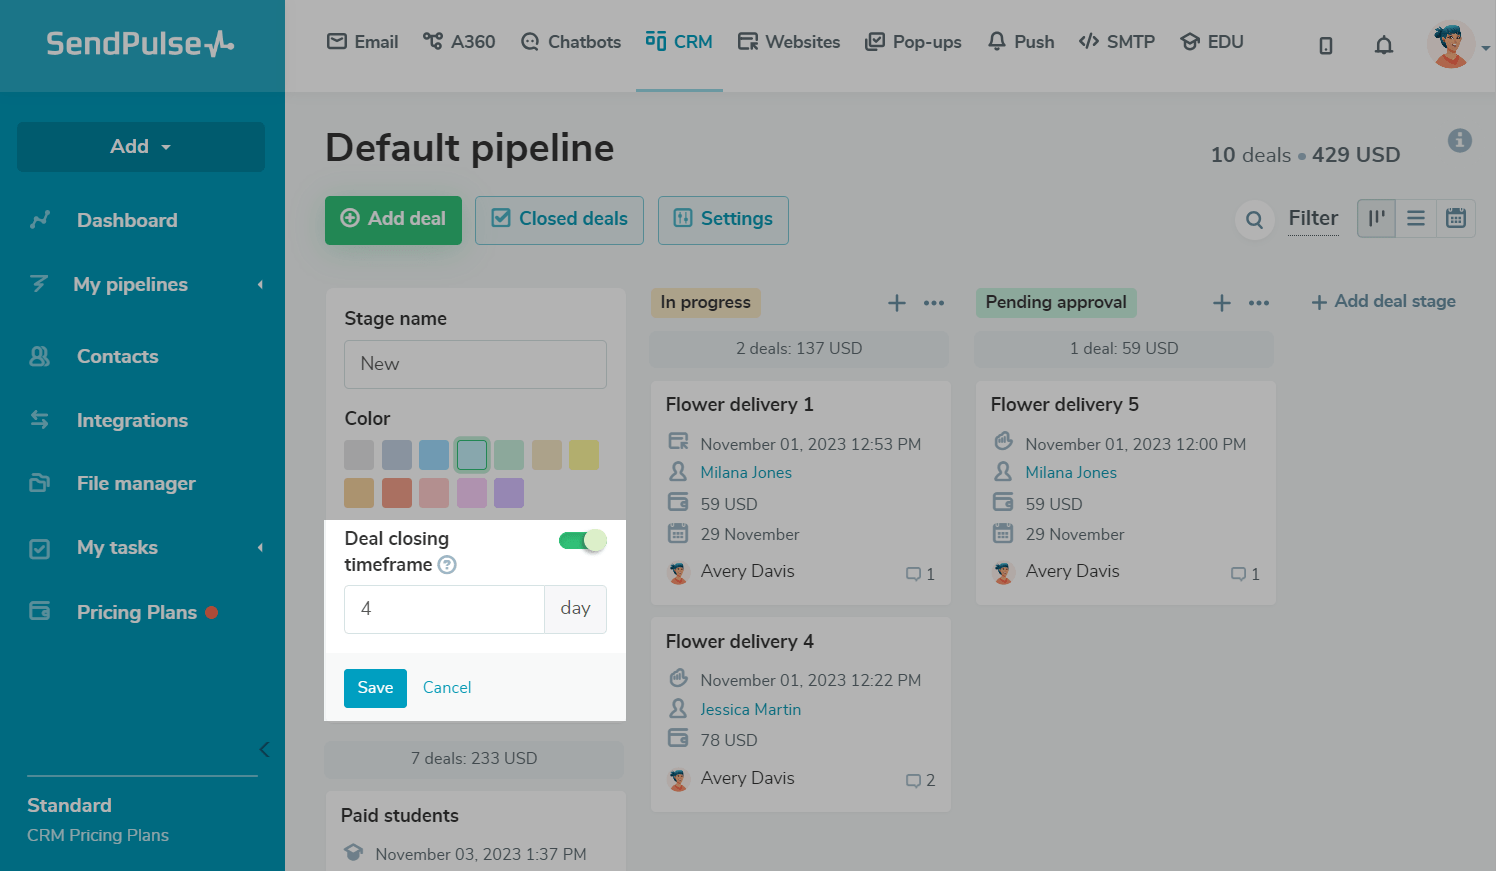This screenshot has width=1496, height=871.
Task: Save the stage settings
Action: click(375, 688)
